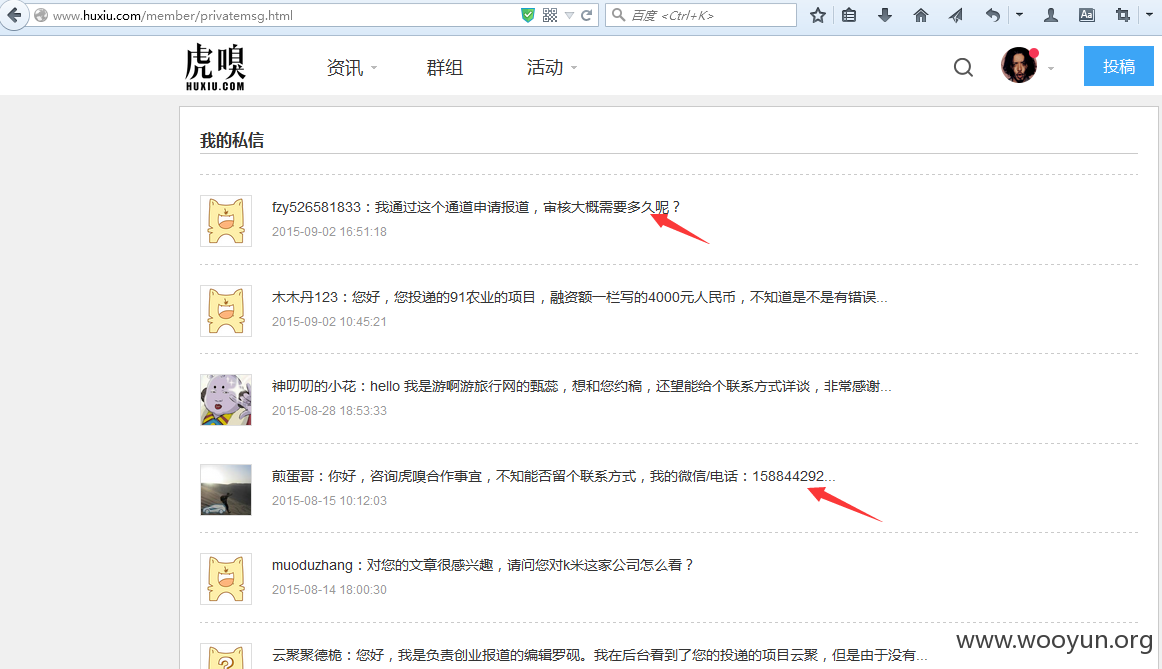
Task: Open avatar of 煎蛋哥
Action: point(226,490)
